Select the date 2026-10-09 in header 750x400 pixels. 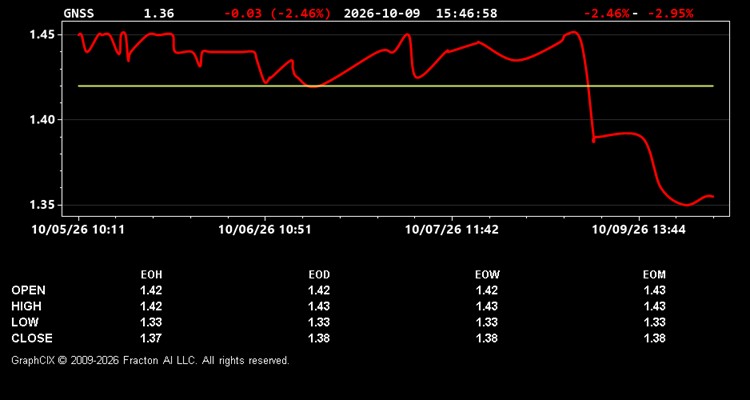click(x=382, y=13)
